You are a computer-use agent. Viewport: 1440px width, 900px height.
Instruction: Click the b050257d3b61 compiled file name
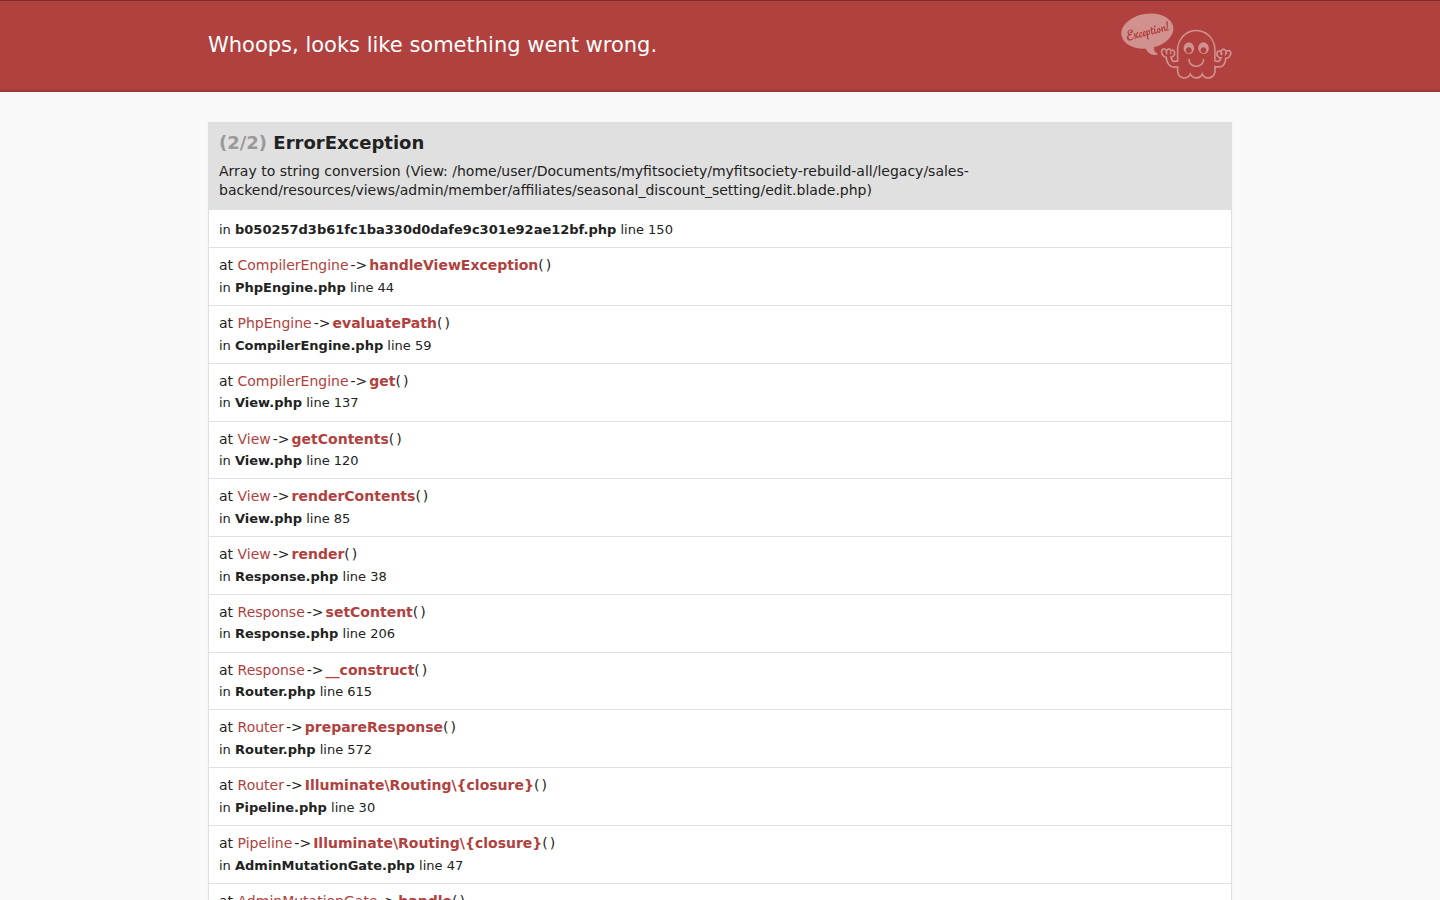tap(425, 230)
